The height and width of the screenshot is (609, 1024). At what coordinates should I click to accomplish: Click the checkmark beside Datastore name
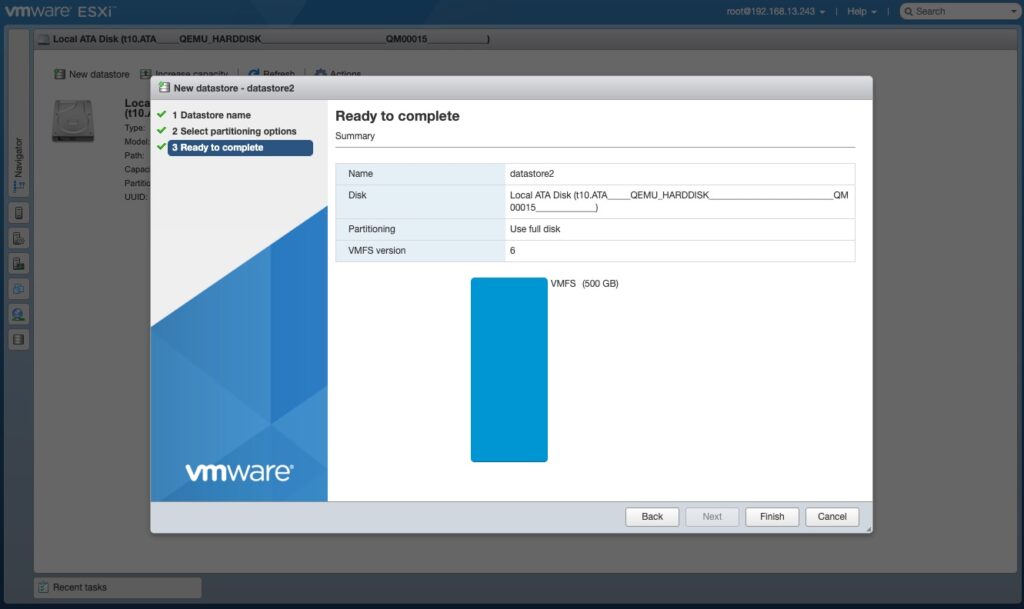[161, 114]
